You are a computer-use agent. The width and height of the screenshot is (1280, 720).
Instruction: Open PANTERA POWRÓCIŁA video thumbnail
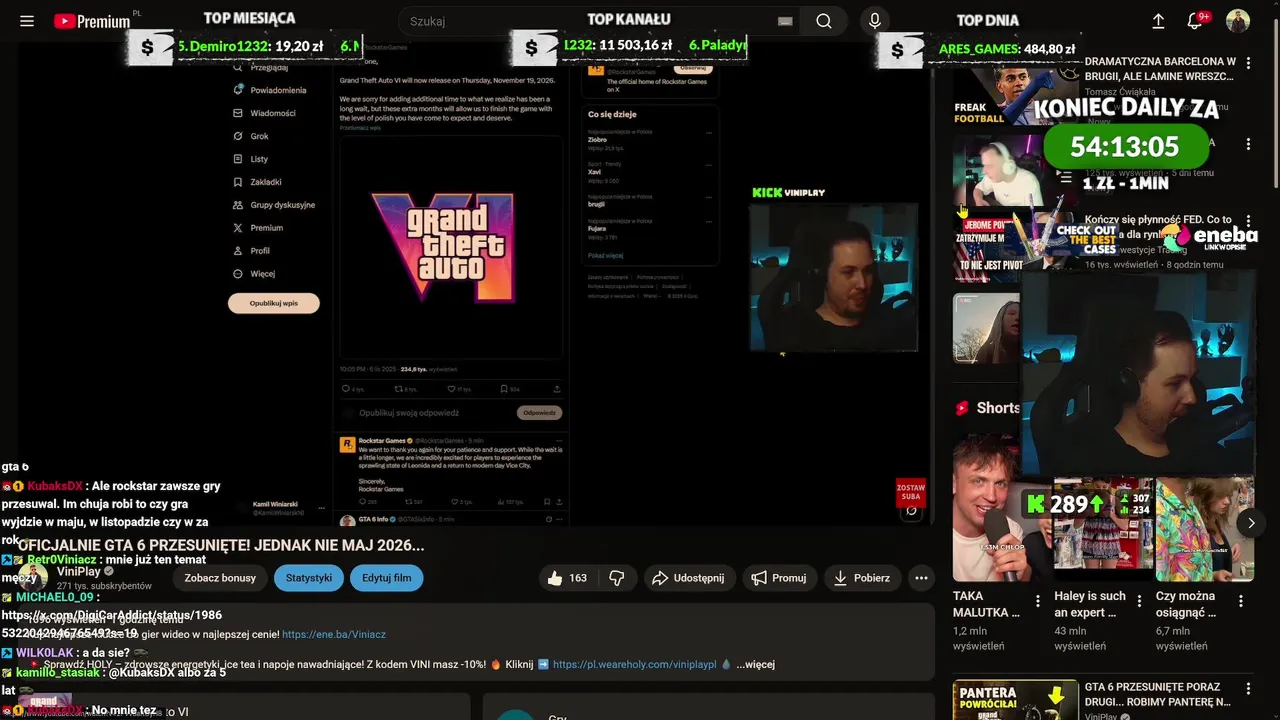point(1015,700)
